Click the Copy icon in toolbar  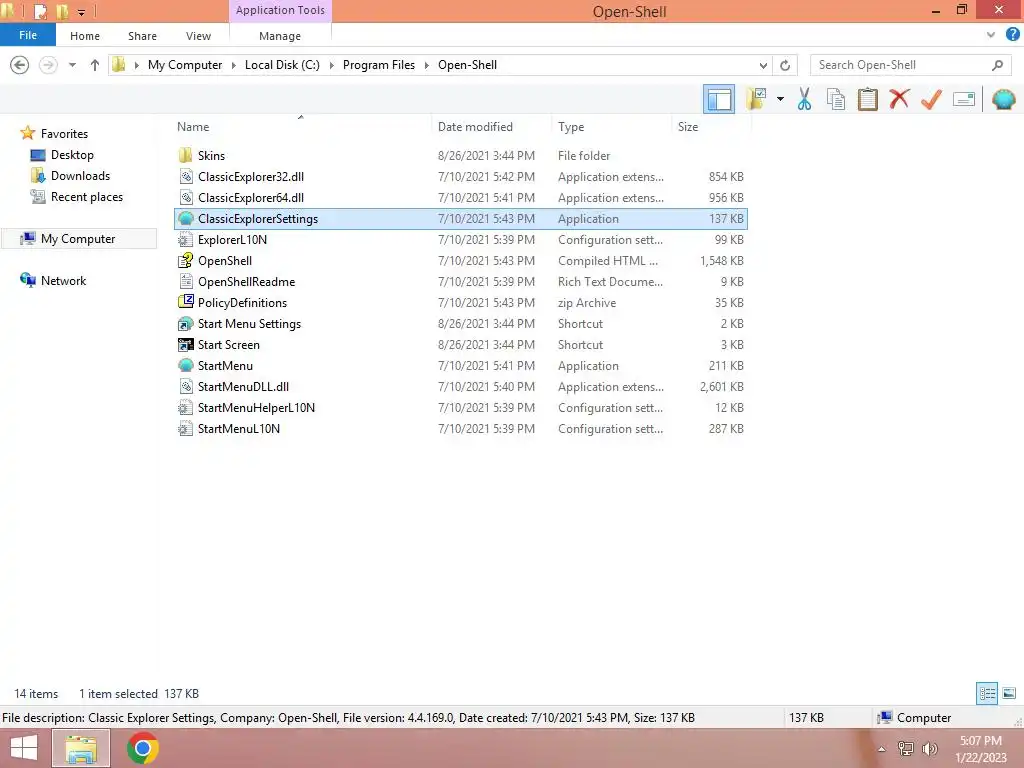click(836, 99)
